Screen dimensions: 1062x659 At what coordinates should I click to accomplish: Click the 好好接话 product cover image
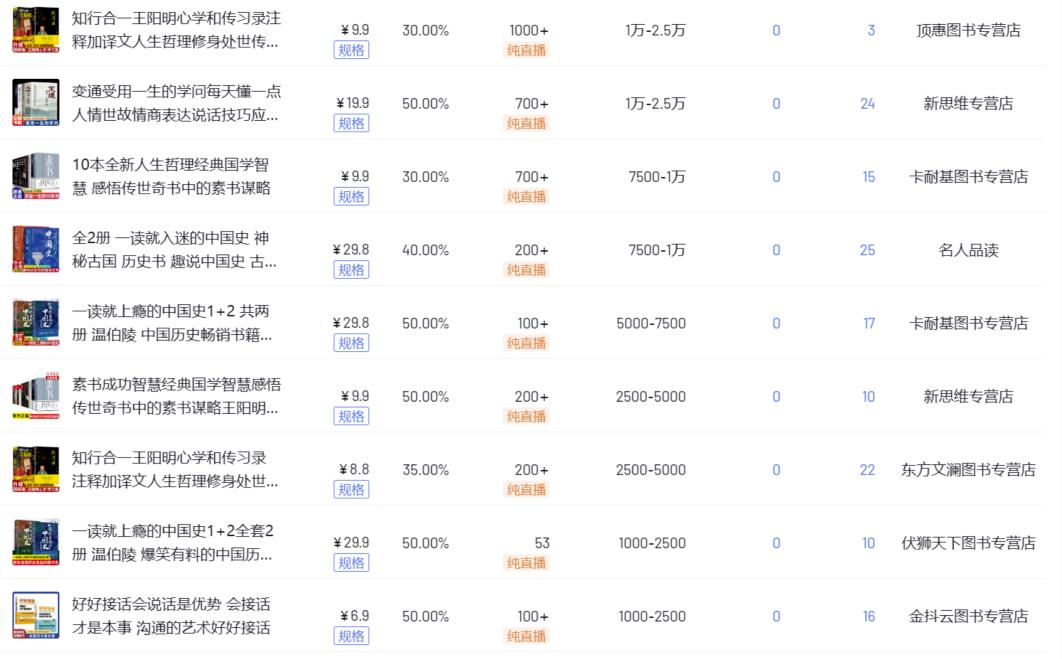[35, 616]
